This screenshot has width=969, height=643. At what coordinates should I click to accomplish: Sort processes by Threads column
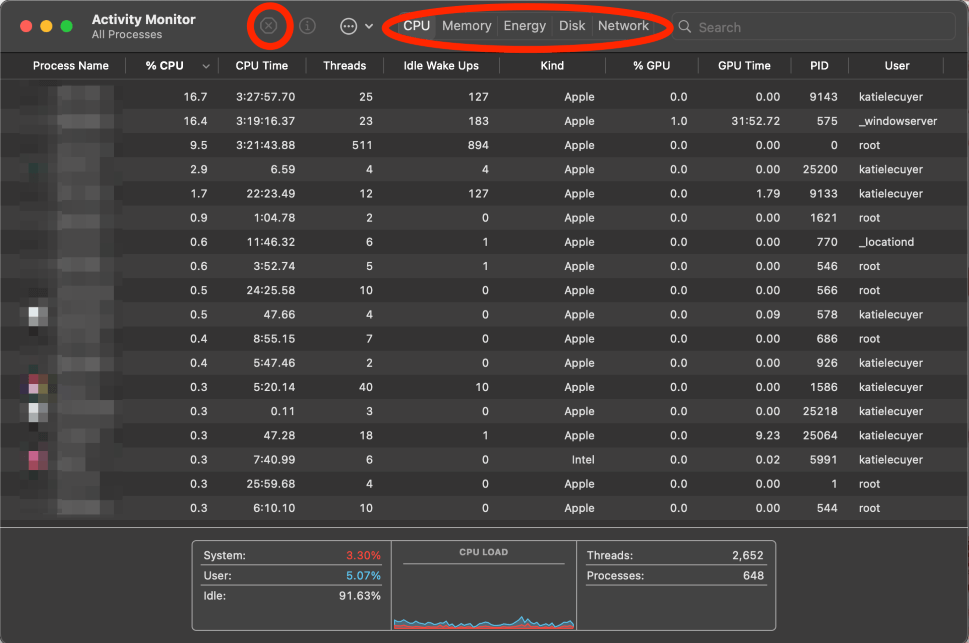[344, 66]
